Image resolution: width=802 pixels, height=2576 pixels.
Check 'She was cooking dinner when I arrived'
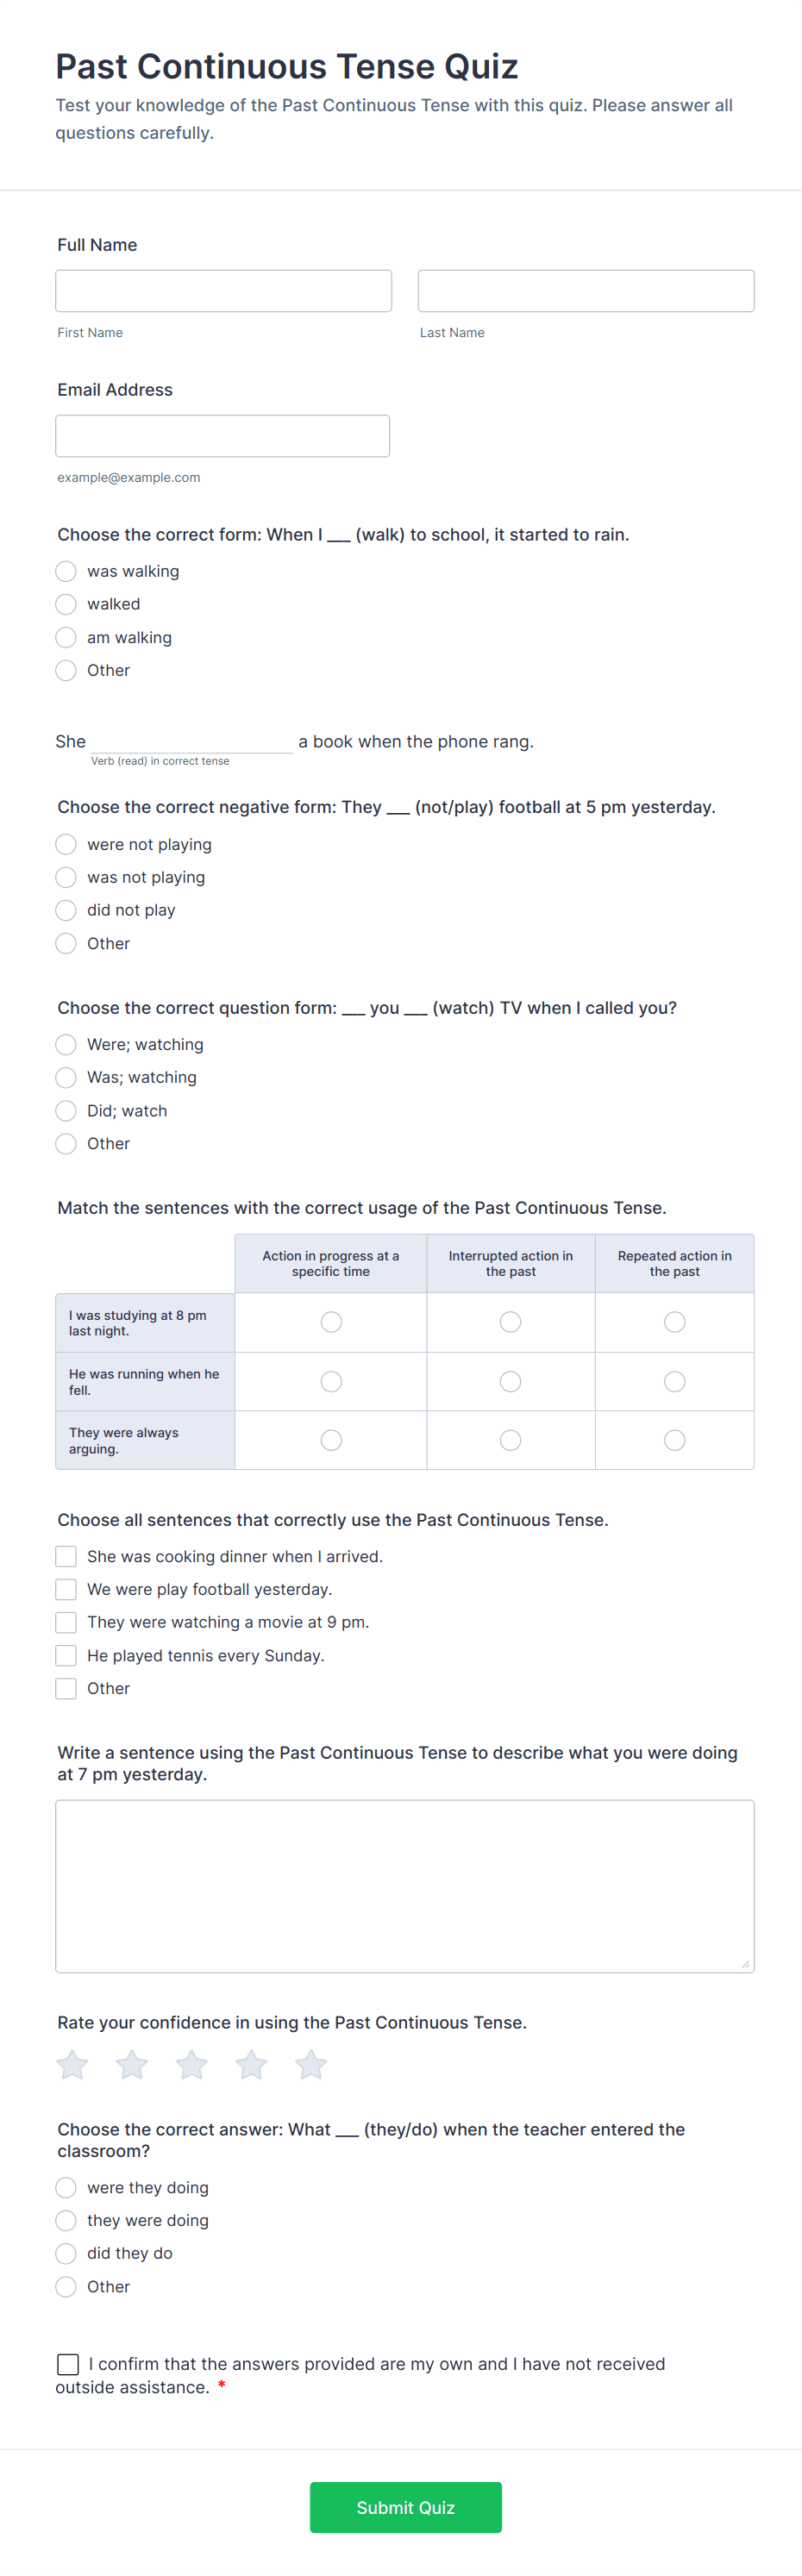[66, 1556]
